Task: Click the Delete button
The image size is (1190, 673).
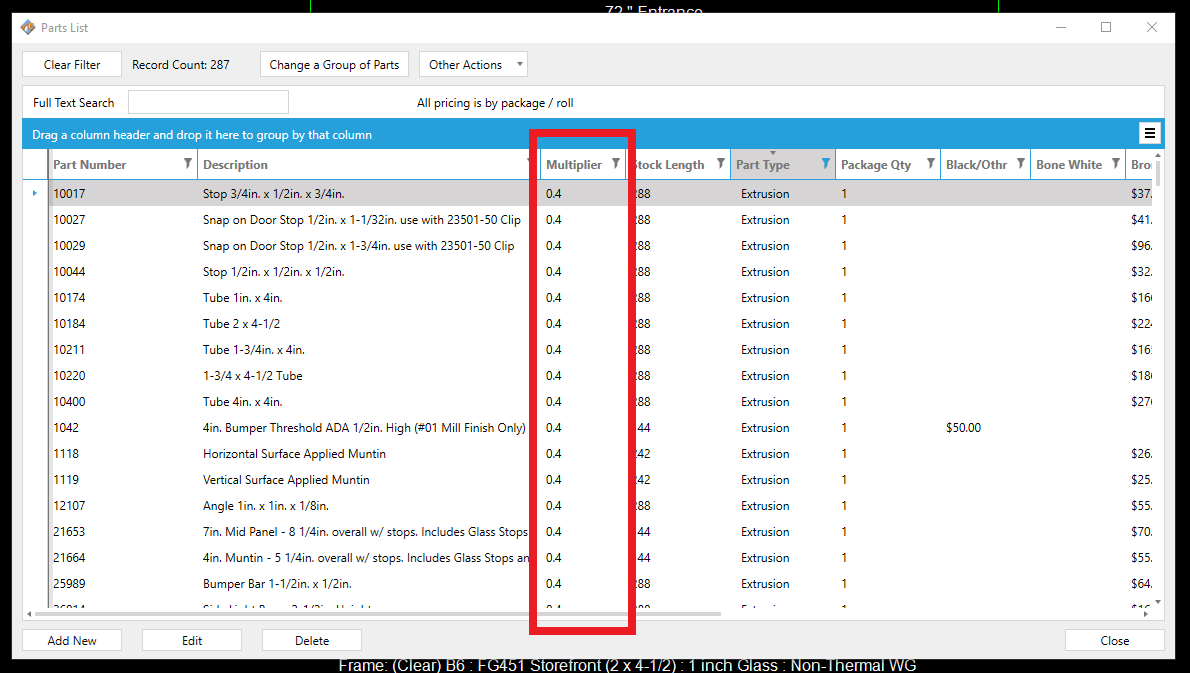Action: (x=312, y=640)
